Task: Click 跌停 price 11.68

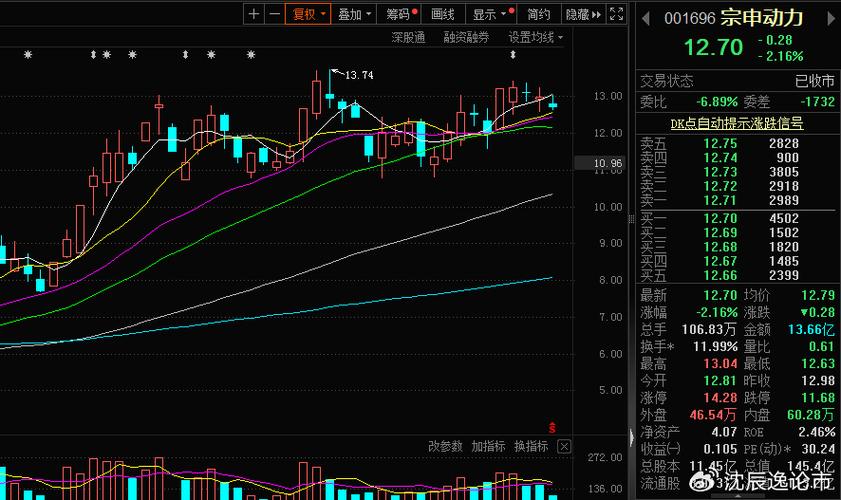Action: 818,398
